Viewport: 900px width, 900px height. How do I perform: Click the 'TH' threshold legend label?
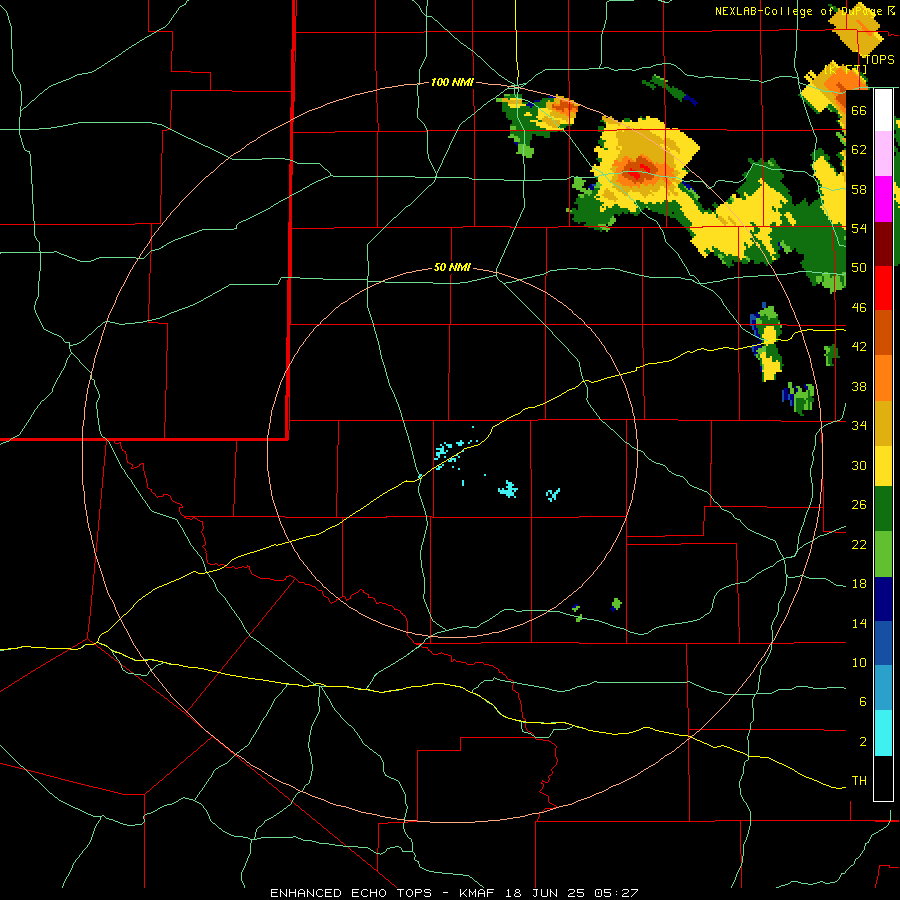(859, 780)
